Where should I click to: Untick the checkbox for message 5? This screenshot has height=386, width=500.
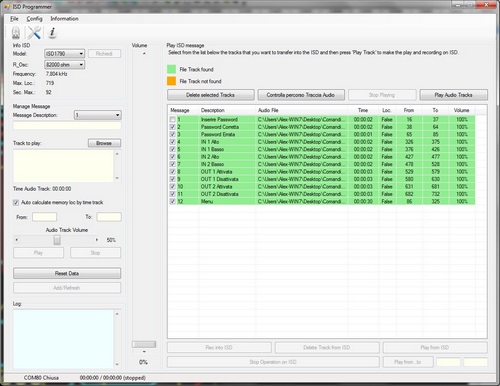click(172, 149)
